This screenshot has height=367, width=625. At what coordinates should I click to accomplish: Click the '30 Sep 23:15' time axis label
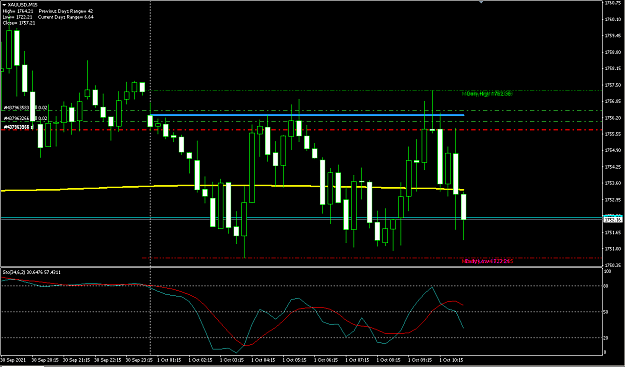click(x=139, y=360)
